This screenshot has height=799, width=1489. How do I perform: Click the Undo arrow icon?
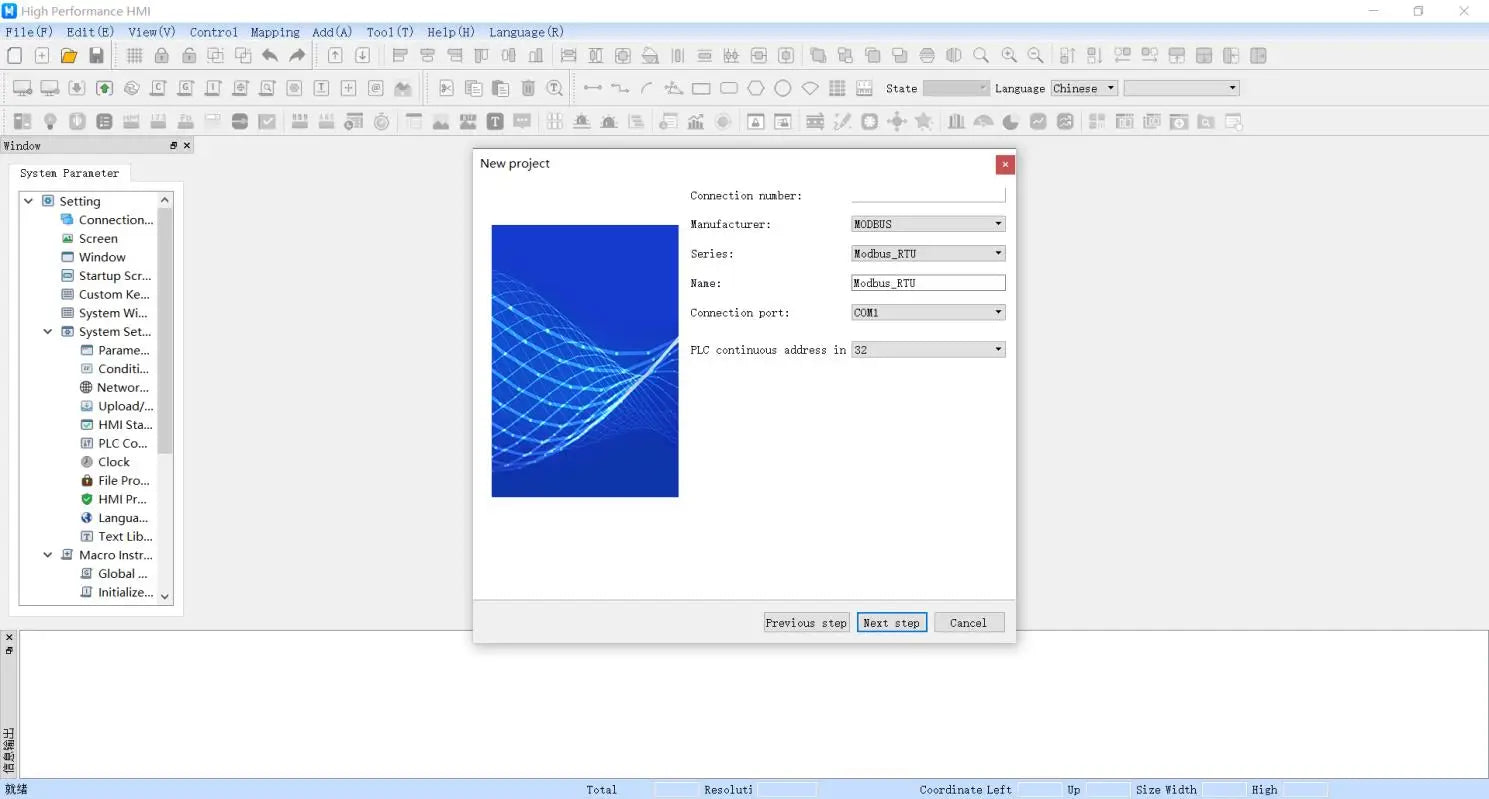click(270, 56)
